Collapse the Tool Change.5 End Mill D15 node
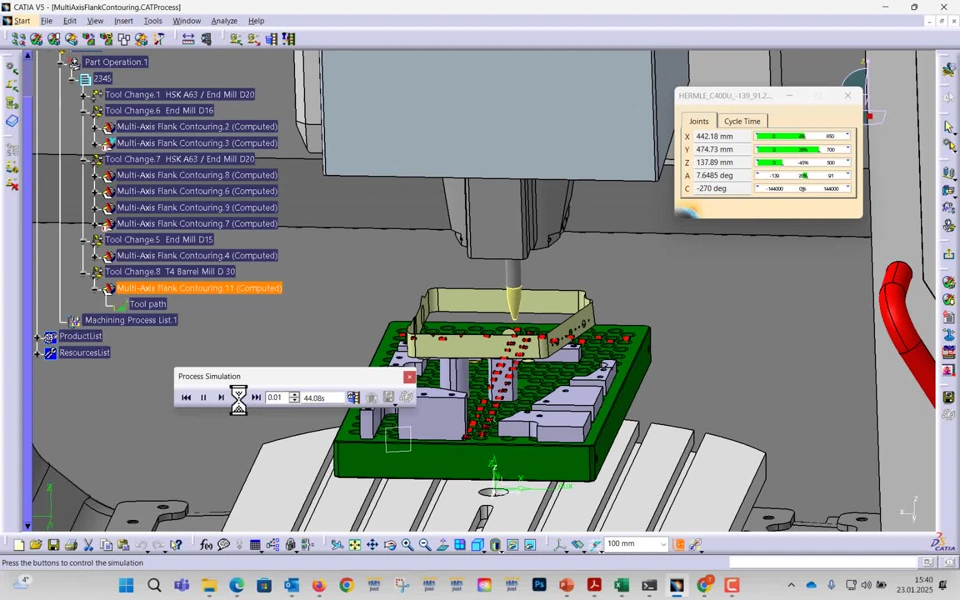The width and height of the screenshot is (960, 600). point(83,240)
